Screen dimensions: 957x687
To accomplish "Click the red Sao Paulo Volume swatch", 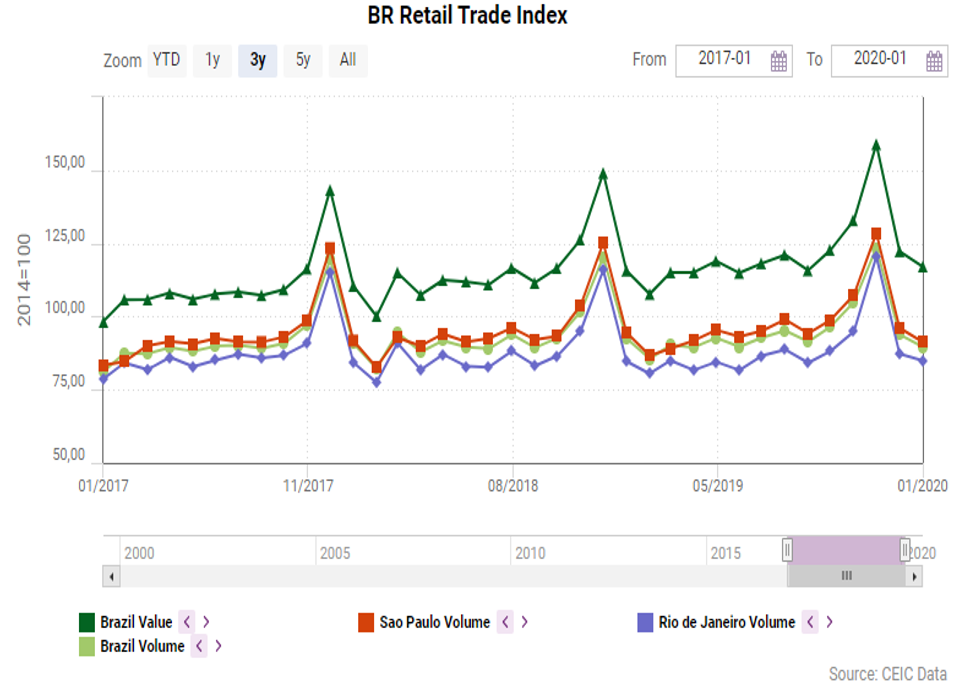I will [366, 622].
